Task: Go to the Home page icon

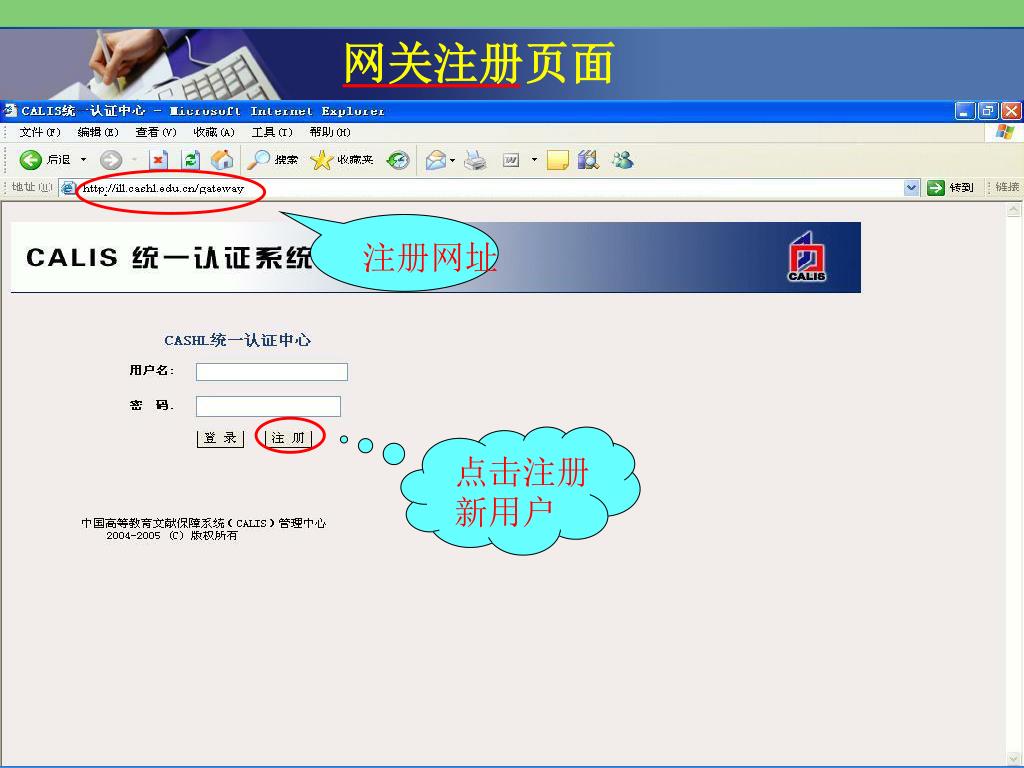Action: [222, 159]
